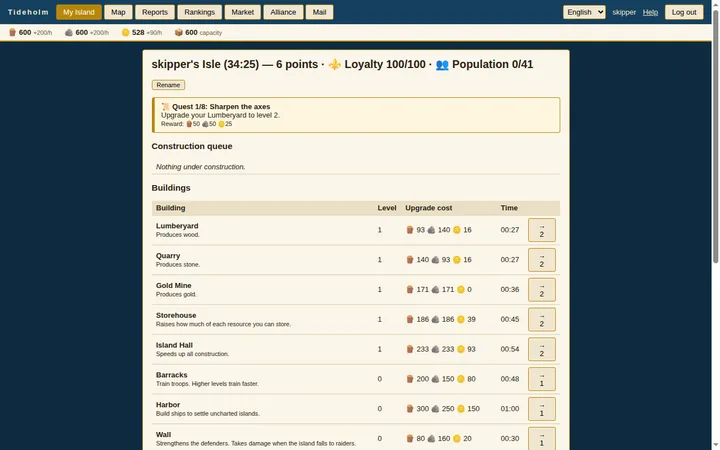Click the Level column header
This screenshot has width=720, height=450.
387,208
